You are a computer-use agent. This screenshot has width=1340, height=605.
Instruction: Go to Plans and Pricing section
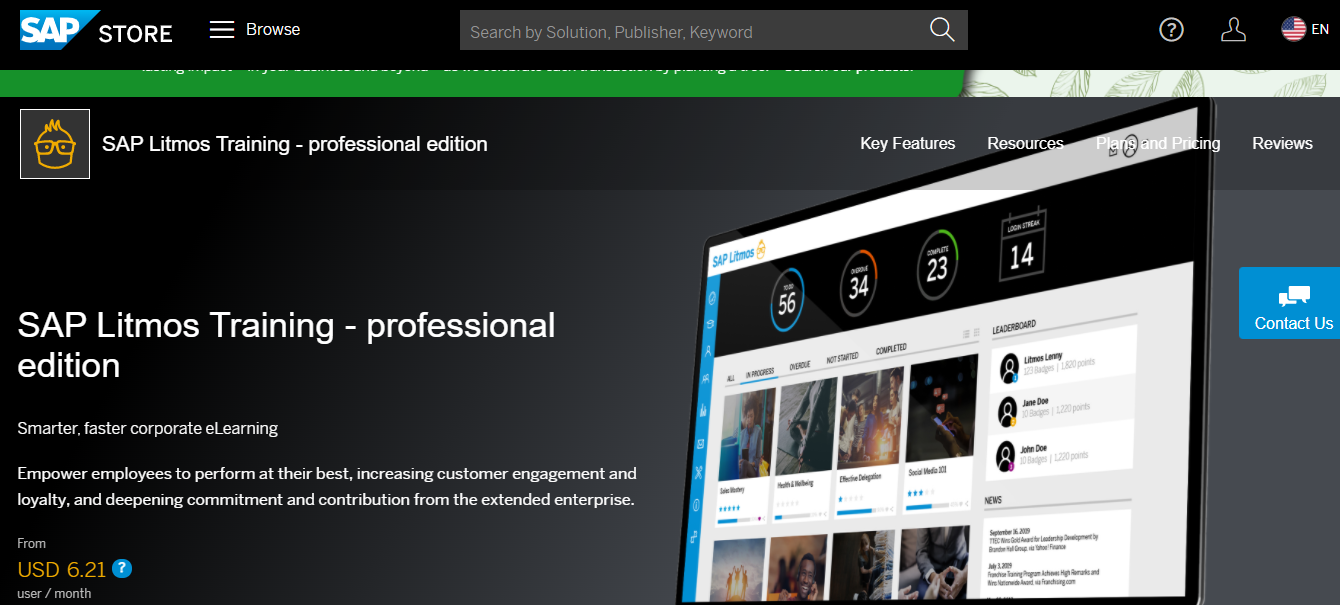pyautogui.click(x=1158, y=143)
